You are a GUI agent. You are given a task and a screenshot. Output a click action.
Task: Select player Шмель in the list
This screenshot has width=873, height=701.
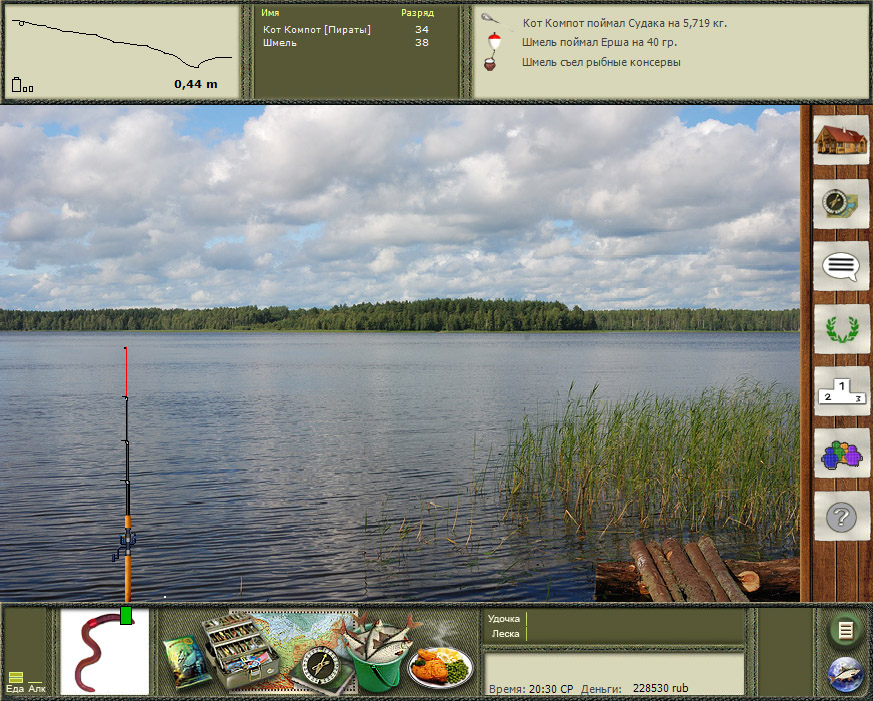click(x=279, y=43)
